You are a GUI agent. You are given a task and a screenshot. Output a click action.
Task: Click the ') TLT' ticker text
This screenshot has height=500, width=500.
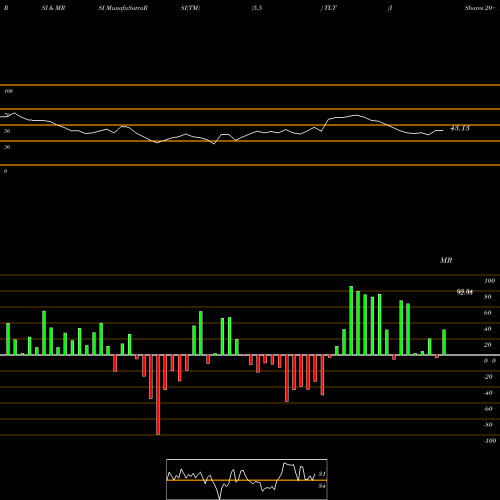(329, 8)
